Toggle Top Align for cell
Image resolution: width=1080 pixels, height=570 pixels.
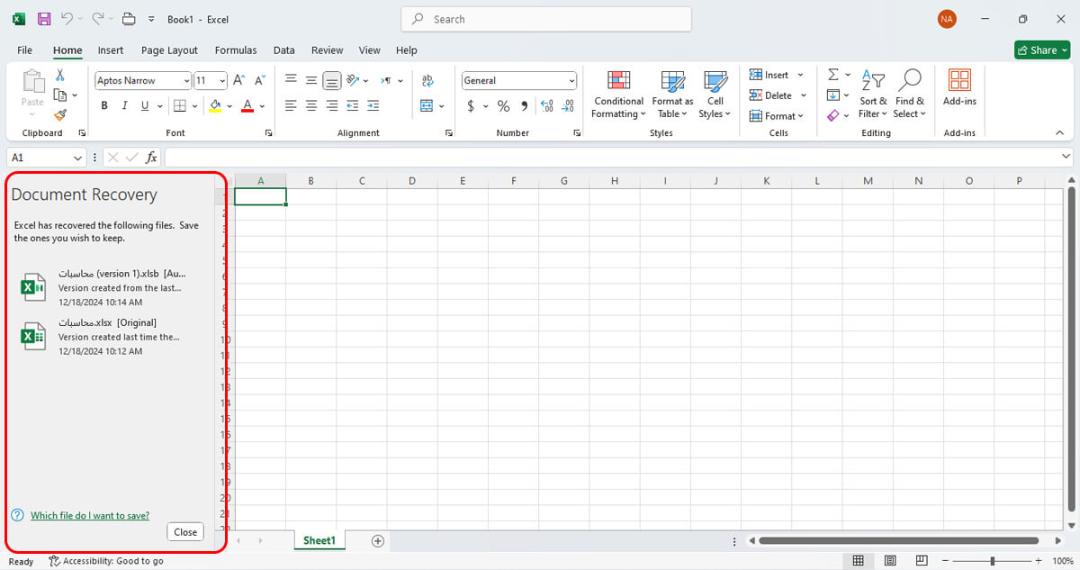[x=291, y=79]
